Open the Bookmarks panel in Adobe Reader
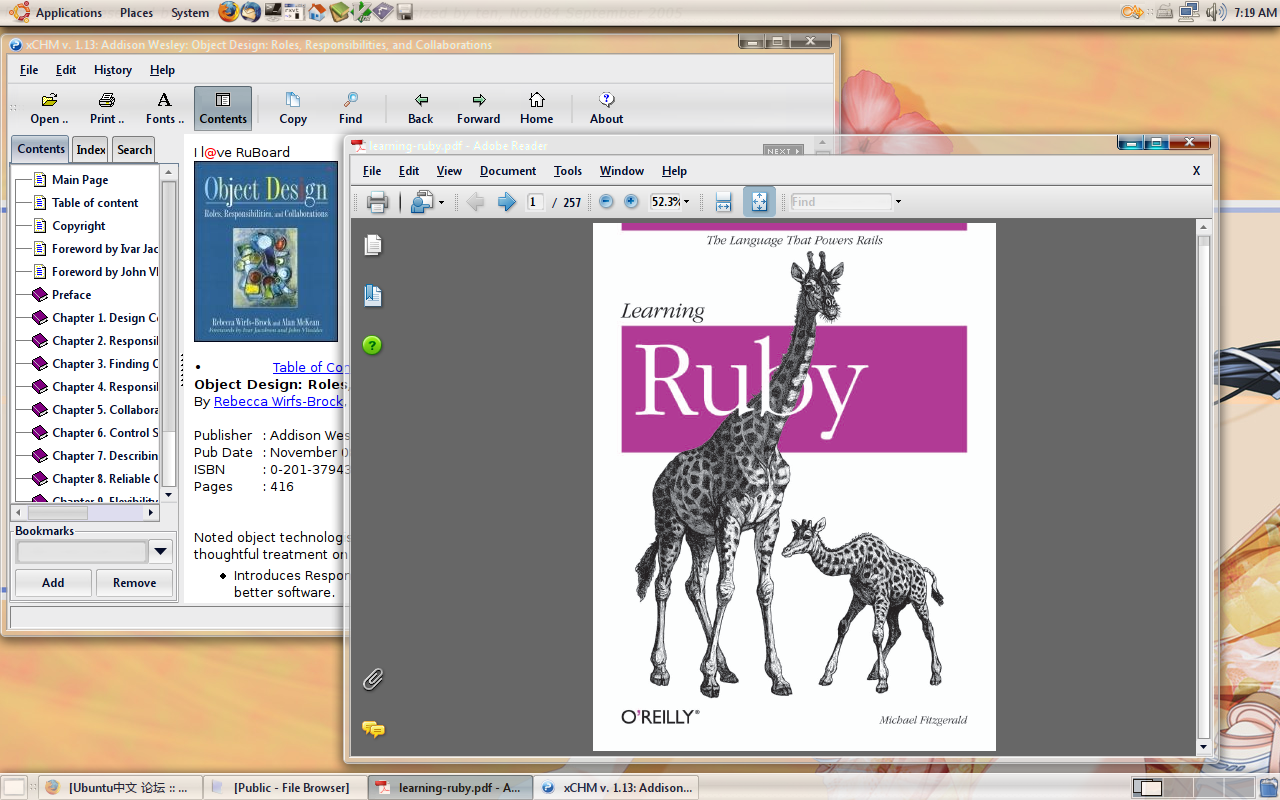Image resolution: width=1280 pixels, height=800 pixels. 373,295
